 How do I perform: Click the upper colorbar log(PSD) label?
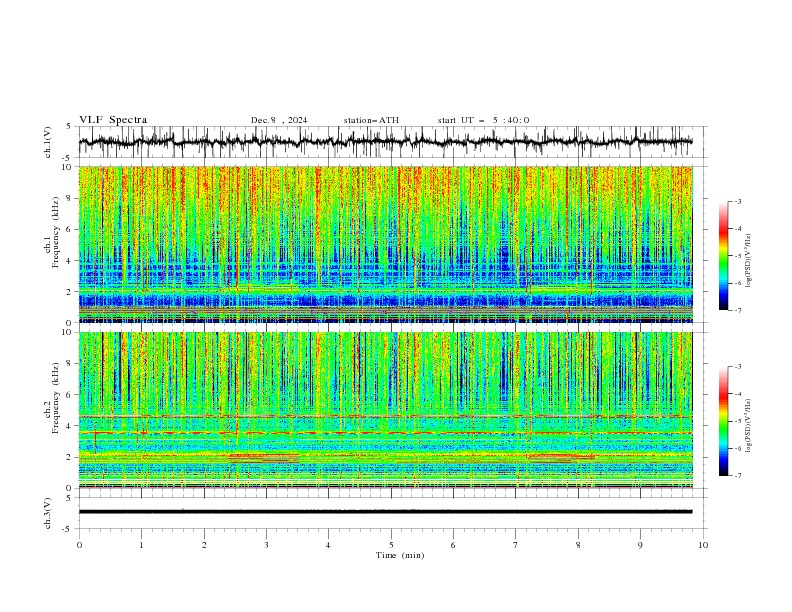point(749,261)
